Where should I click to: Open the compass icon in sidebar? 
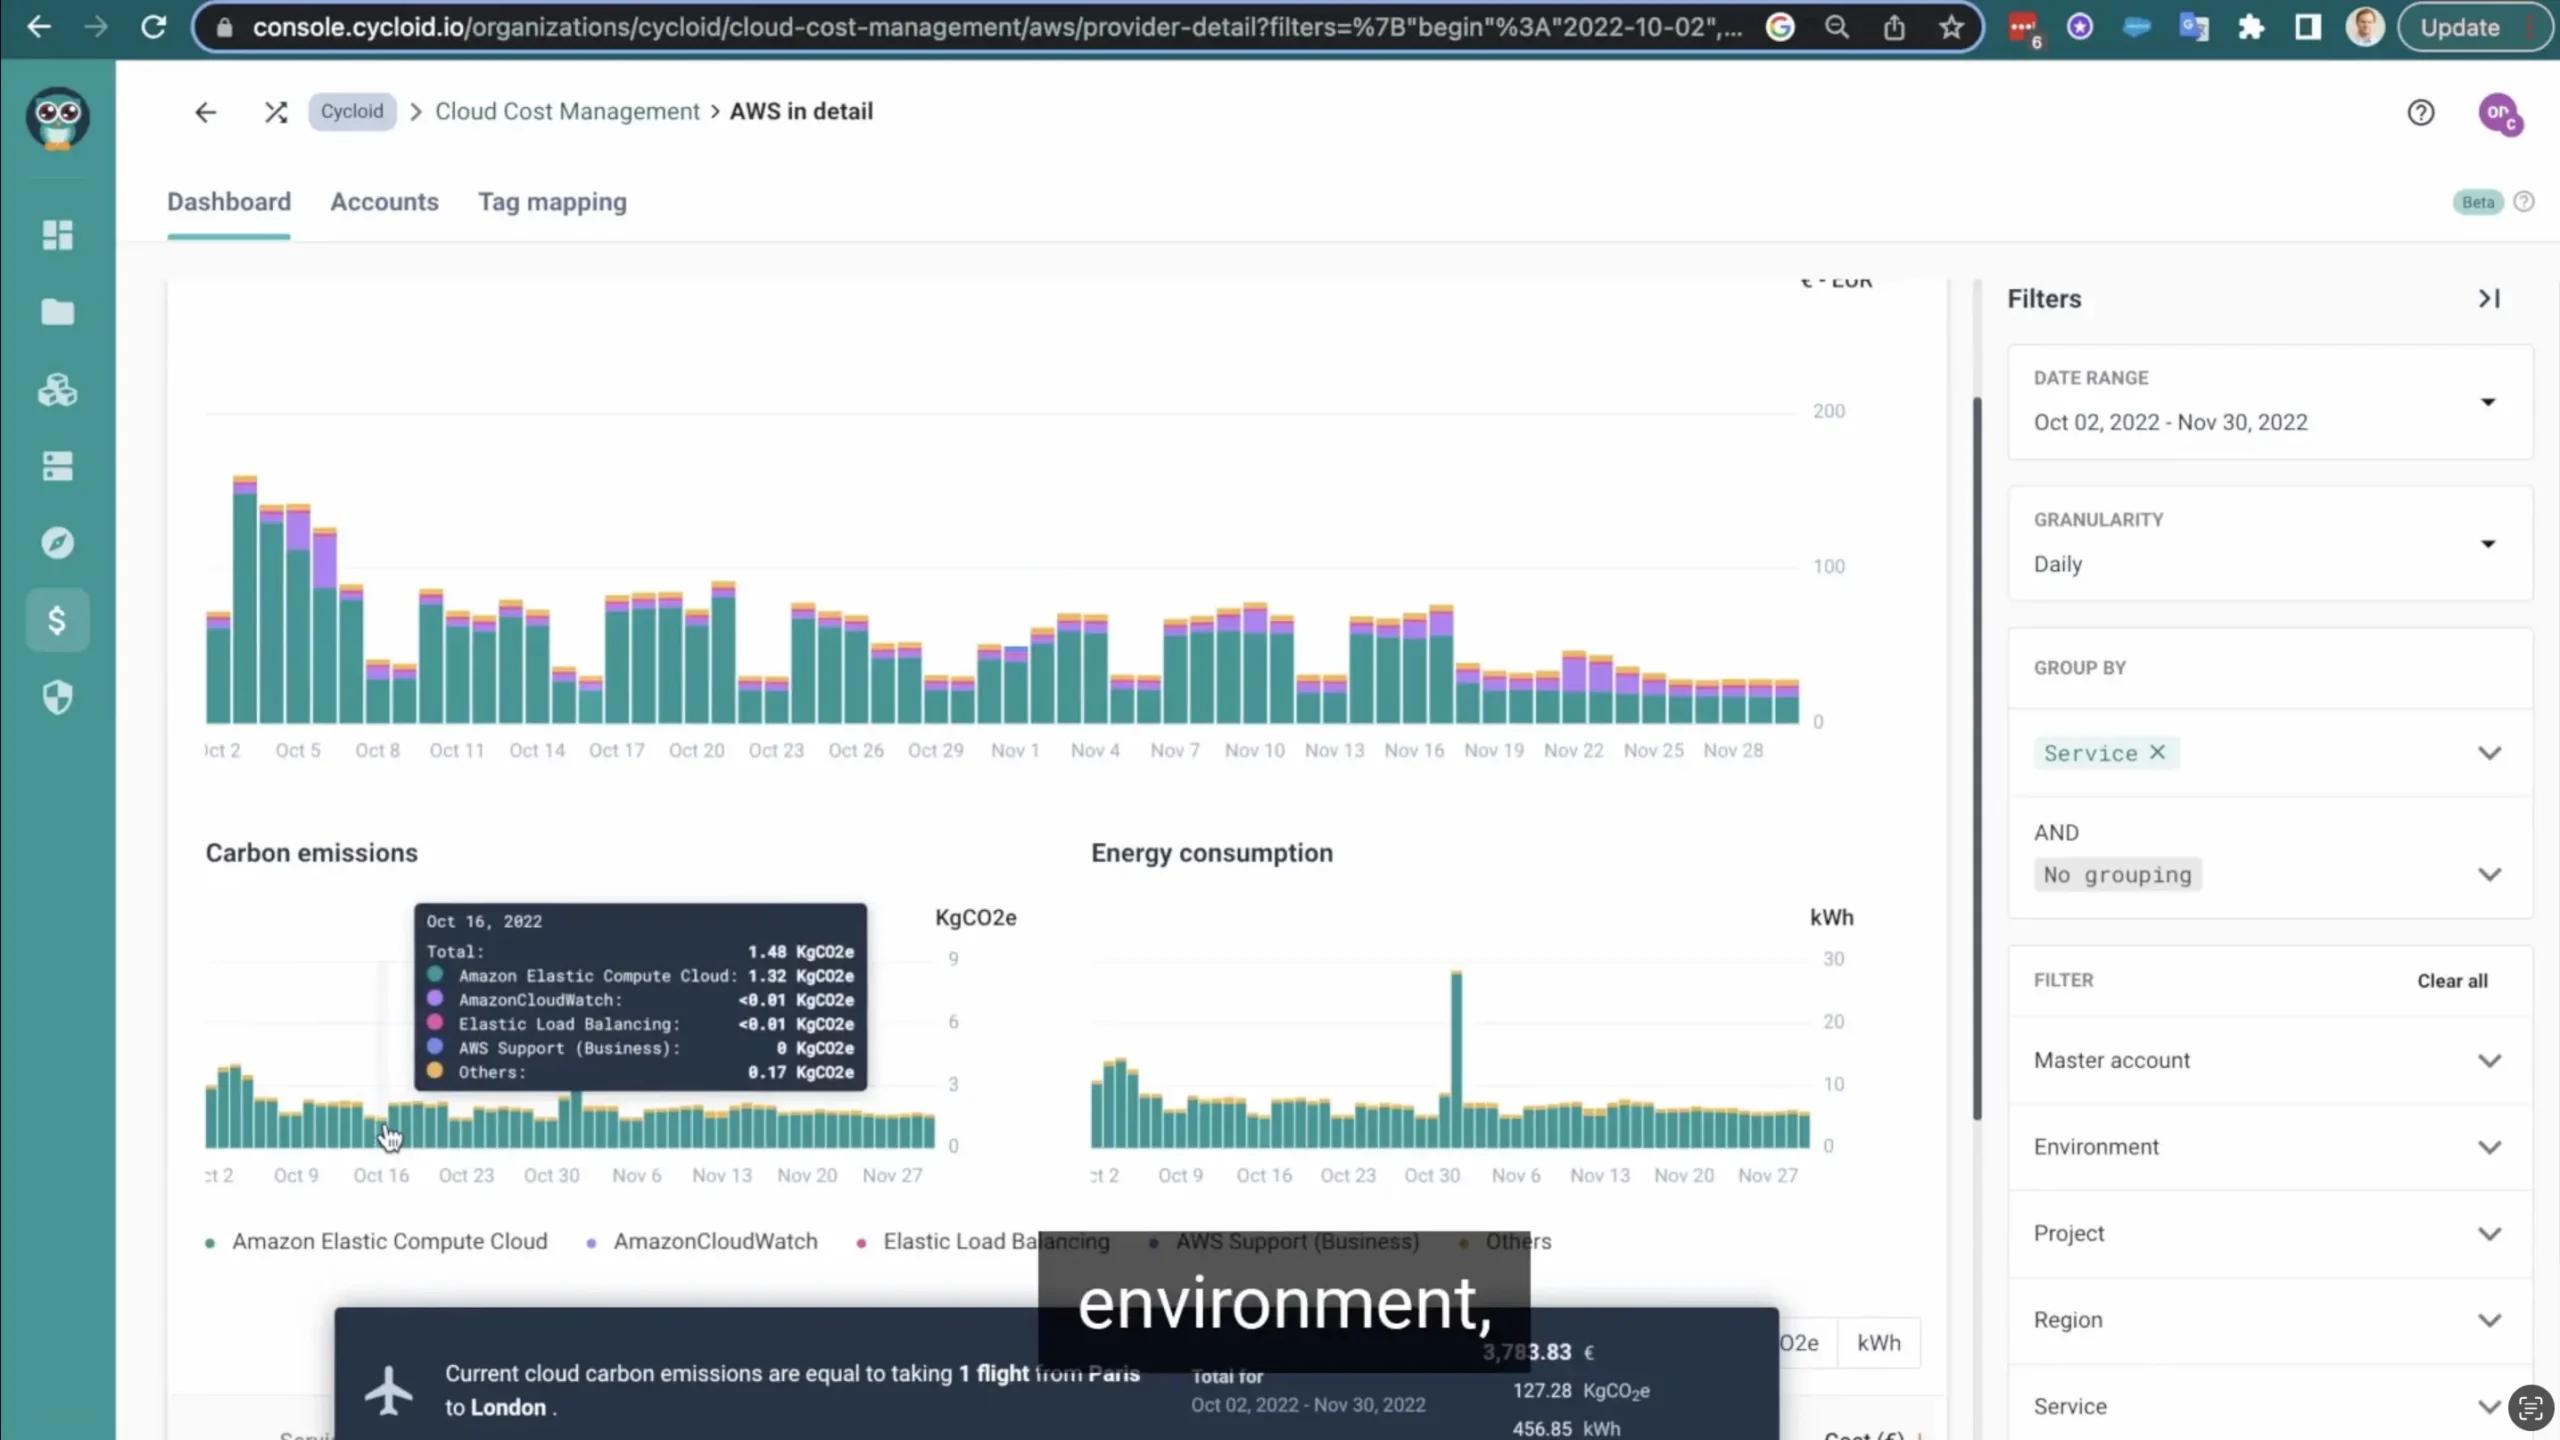pos(57,543)
